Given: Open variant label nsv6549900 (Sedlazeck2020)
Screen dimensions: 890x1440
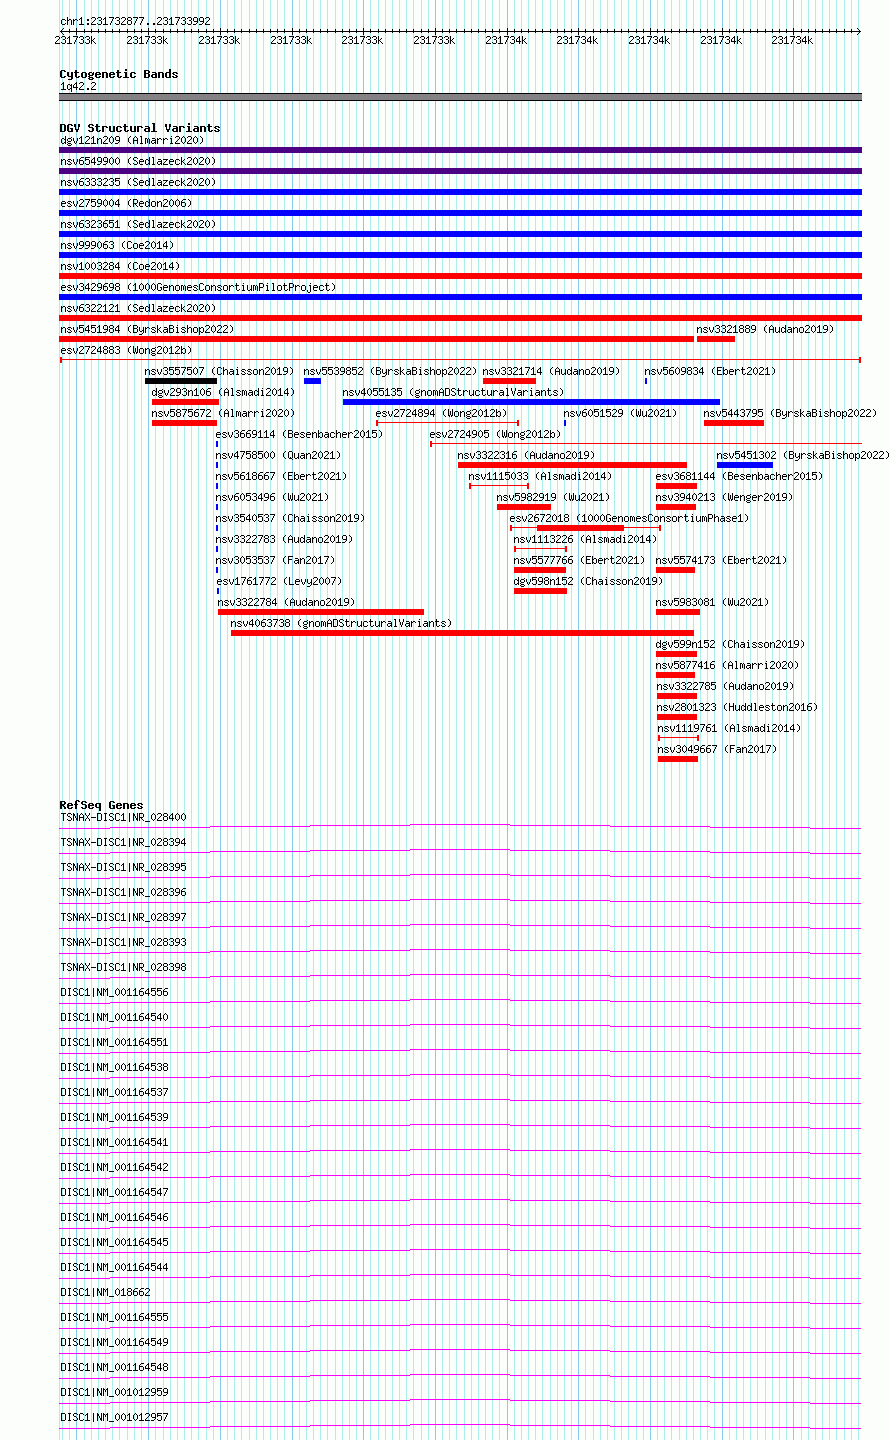Looking at the screenshot, I should pyautogui.click(x=138, y=161).
